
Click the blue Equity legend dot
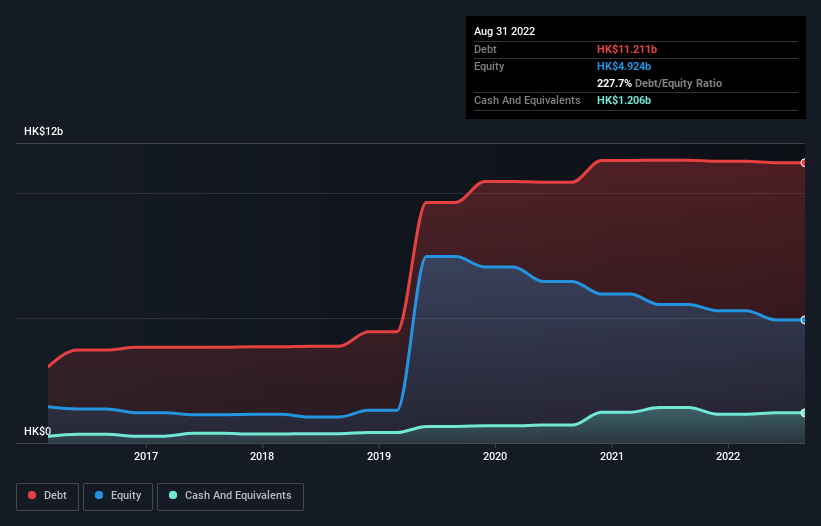tap(99, 495)
